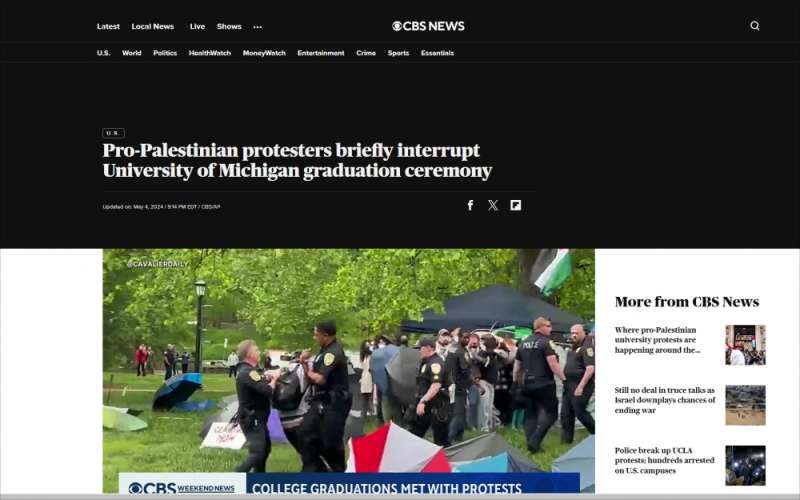Viewport: 800px width, 500px height.
Task: Select the U.S. section link in the section bar
Action: pyautogui.click(x=103, y=53)
